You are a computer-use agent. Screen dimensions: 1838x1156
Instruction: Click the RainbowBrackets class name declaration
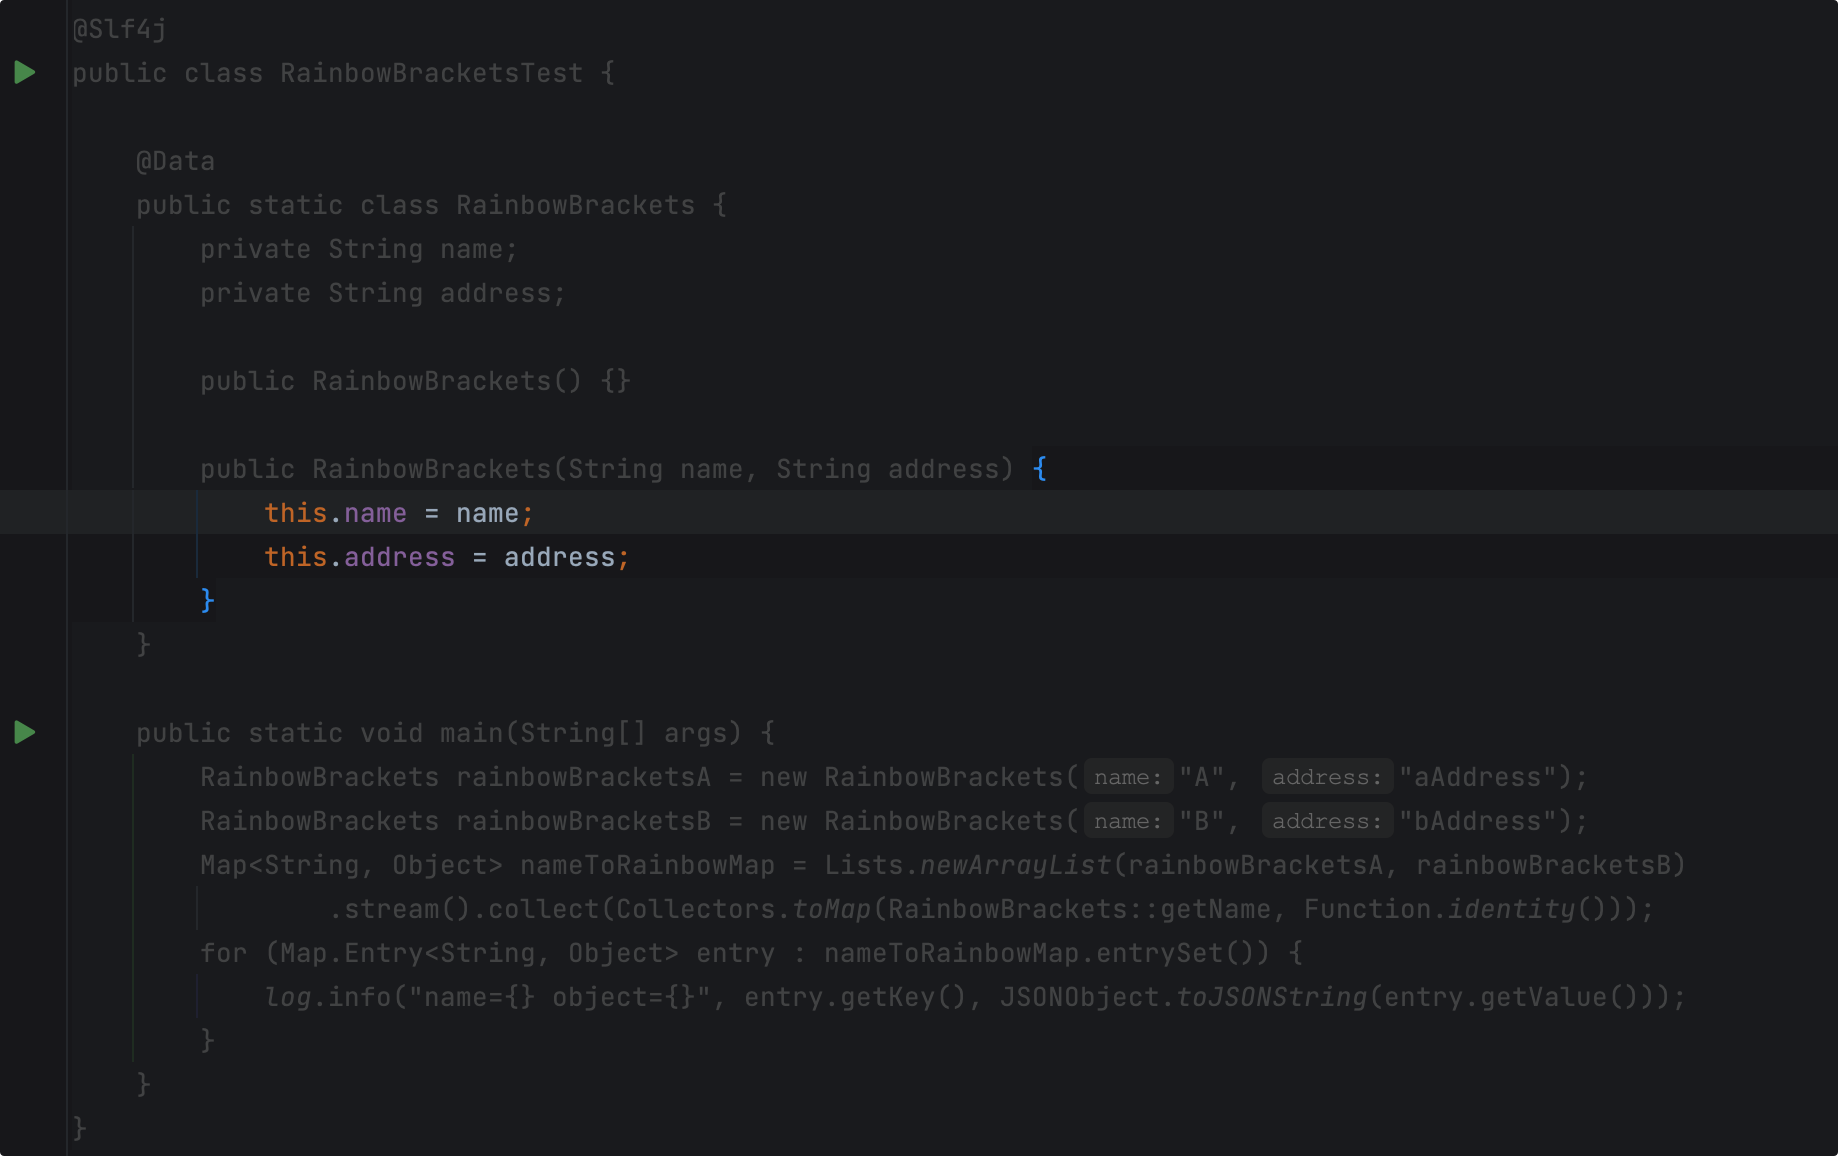(x=575, y=204)
